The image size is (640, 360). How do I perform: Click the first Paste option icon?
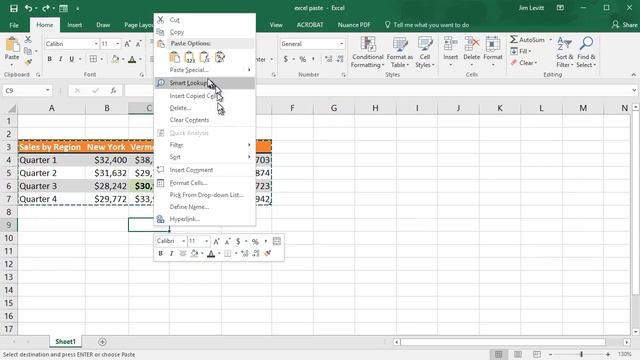175,57
